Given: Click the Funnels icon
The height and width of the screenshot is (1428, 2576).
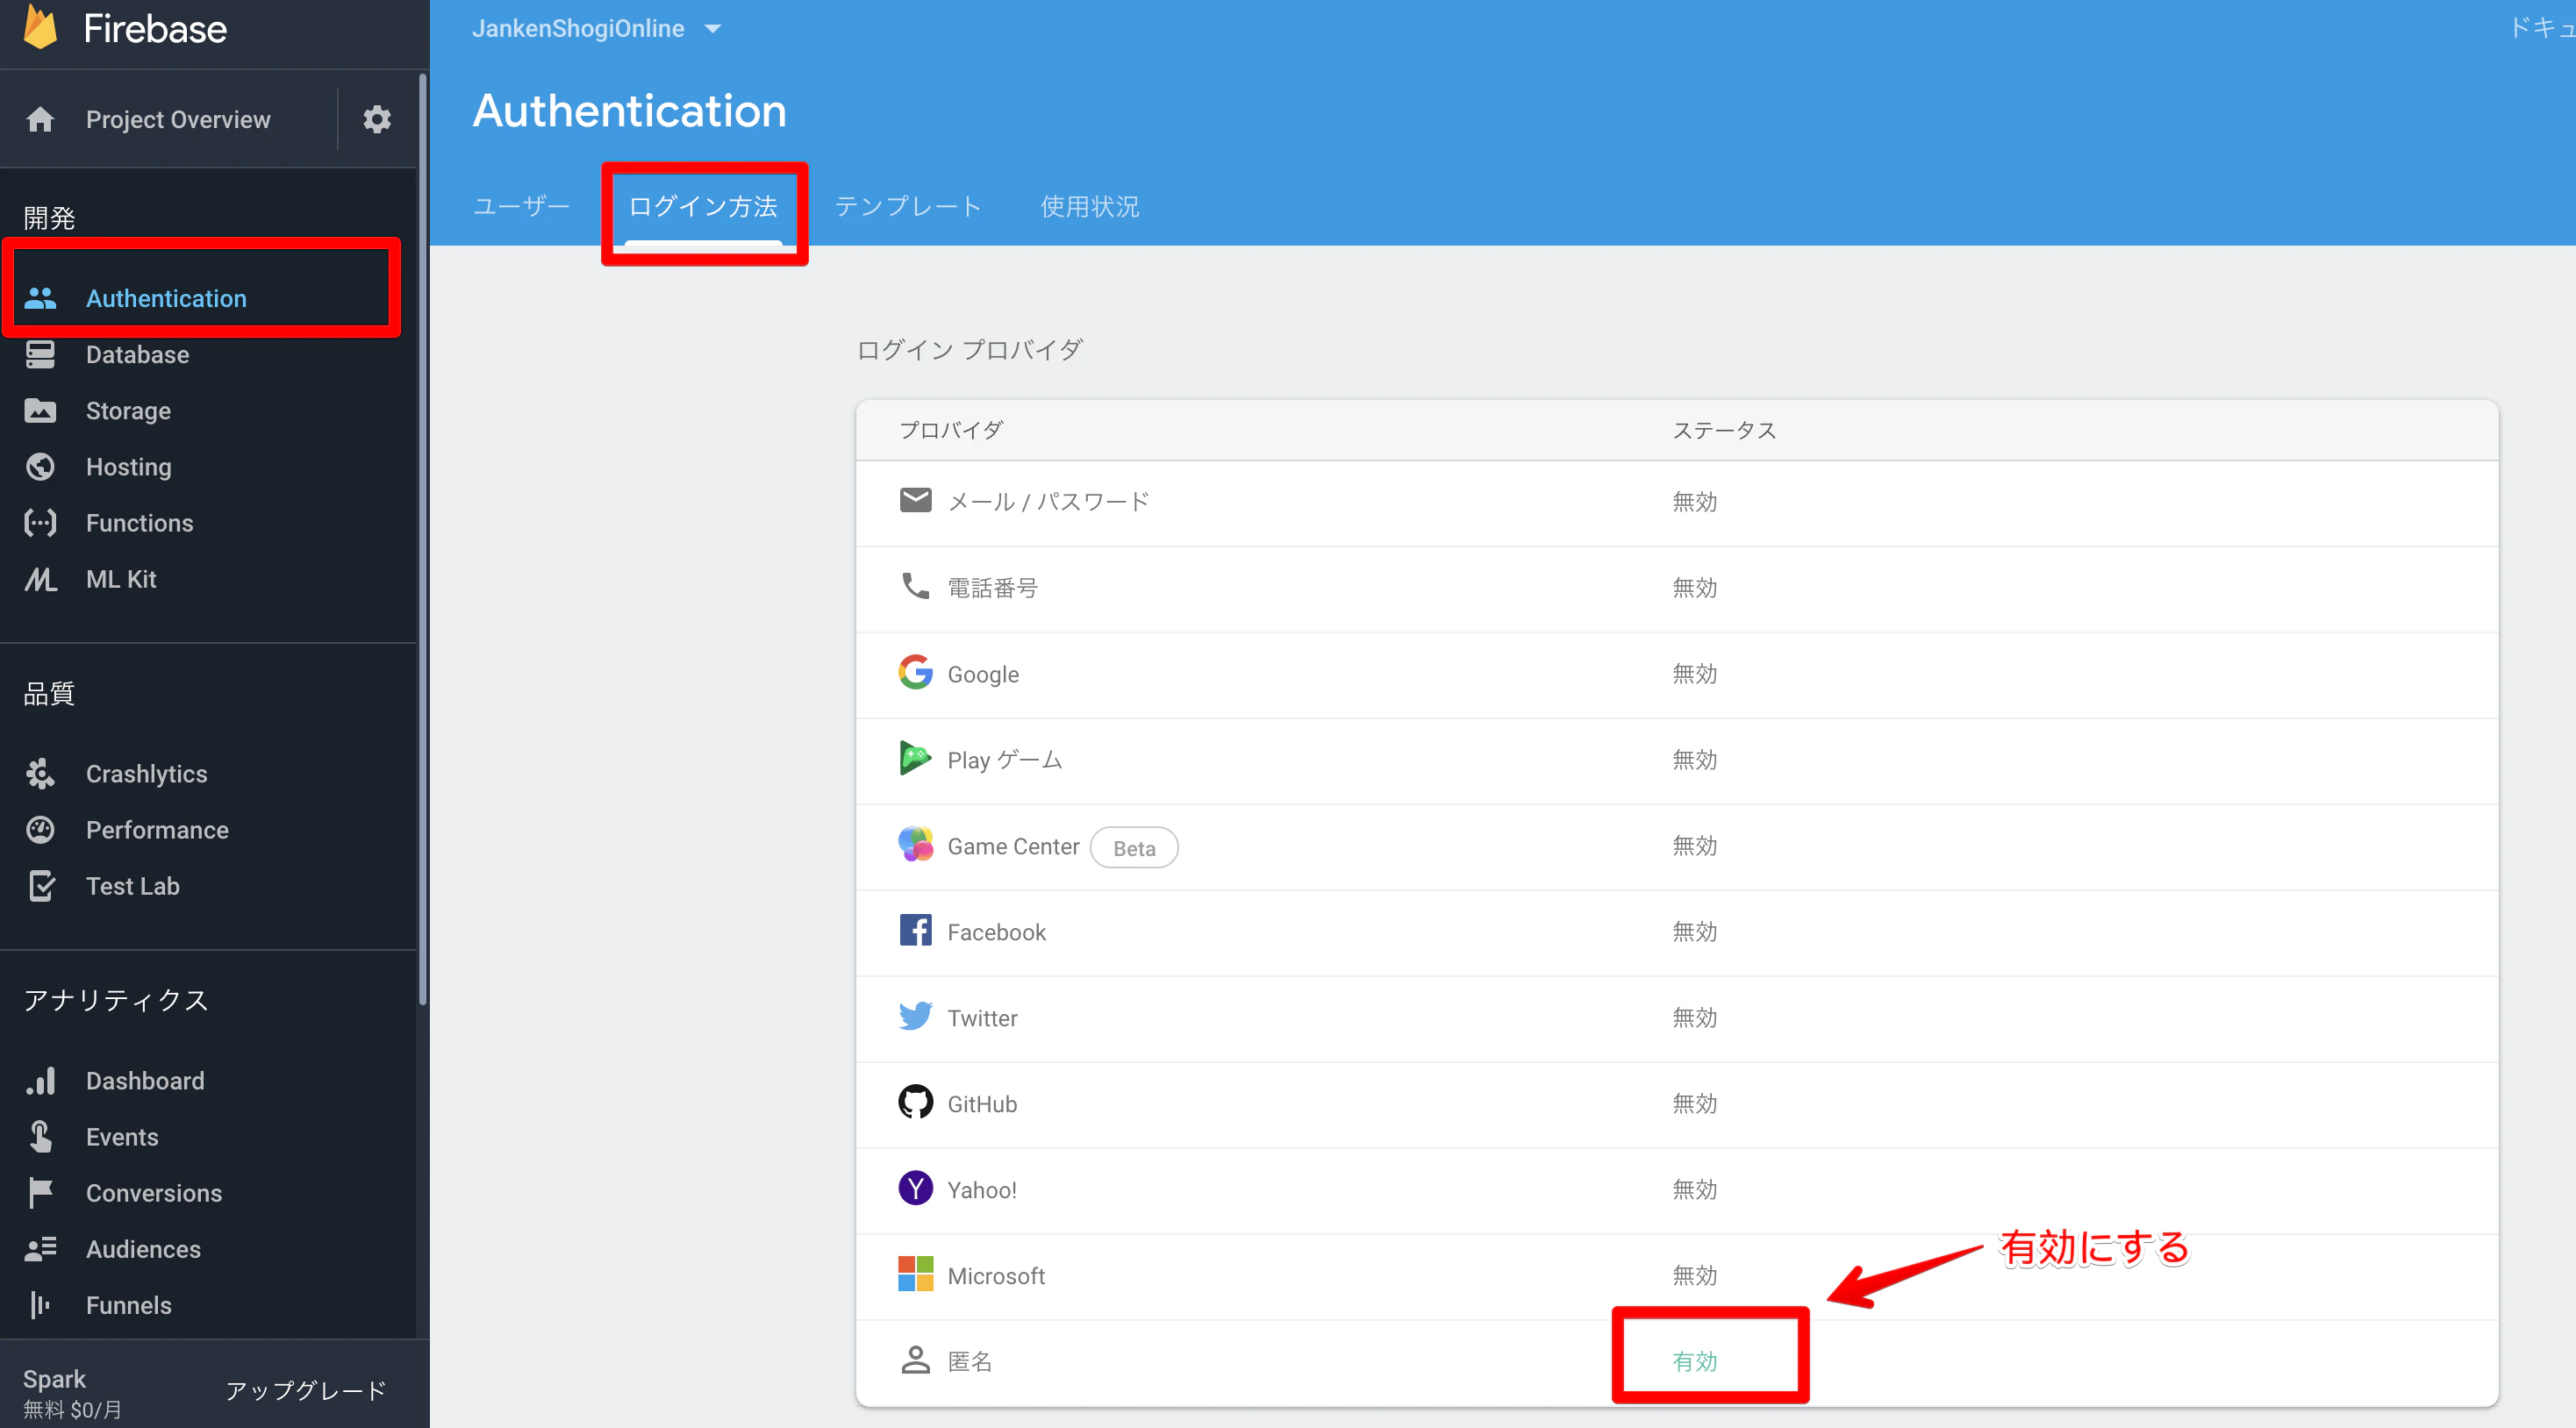Looking at the screenshot, I should coord(40,1304).
